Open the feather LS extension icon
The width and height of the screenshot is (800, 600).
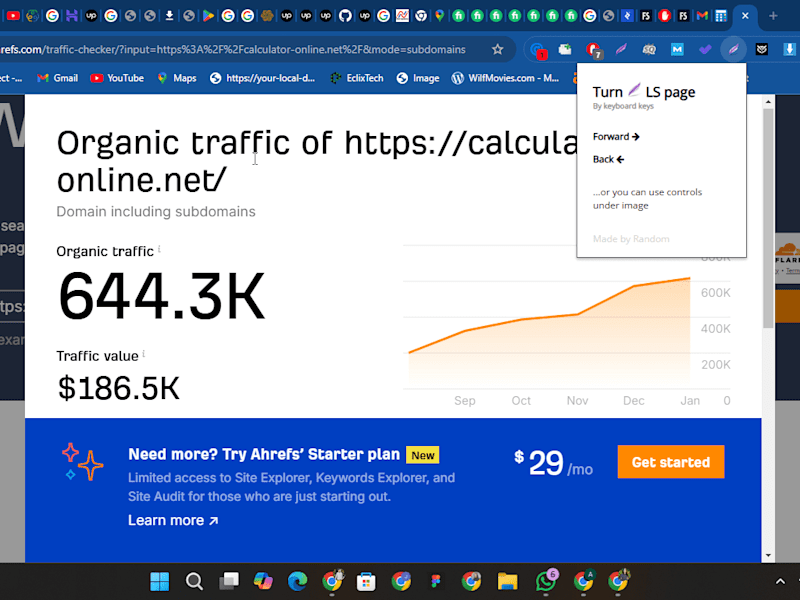(x=733, y=49)
